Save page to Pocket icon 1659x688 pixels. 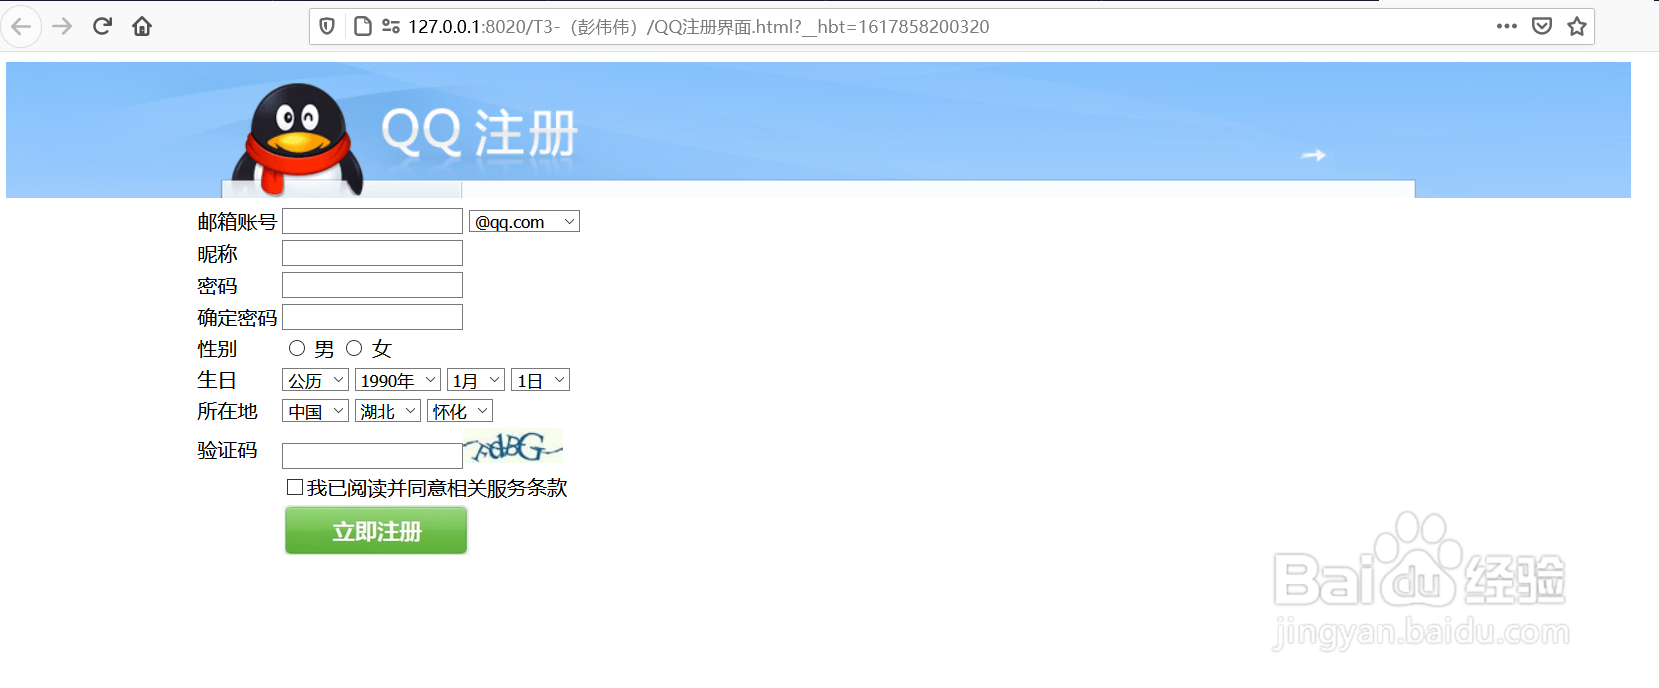[x=1542, y=26]
